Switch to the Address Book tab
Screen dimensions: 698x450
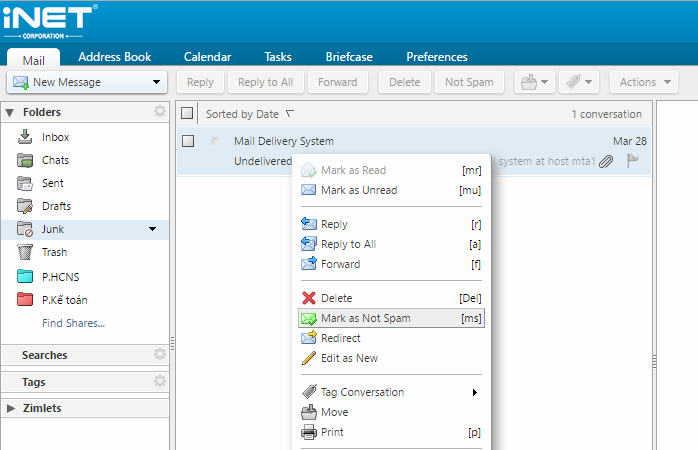tap(114, 57)
